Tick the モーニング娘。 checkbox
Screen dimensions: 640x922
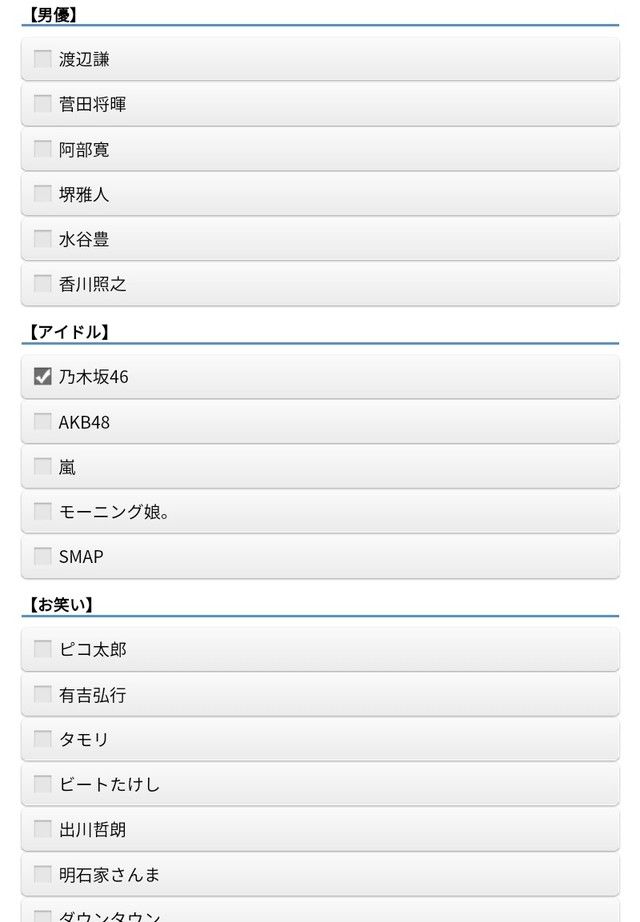click(42, 511)
